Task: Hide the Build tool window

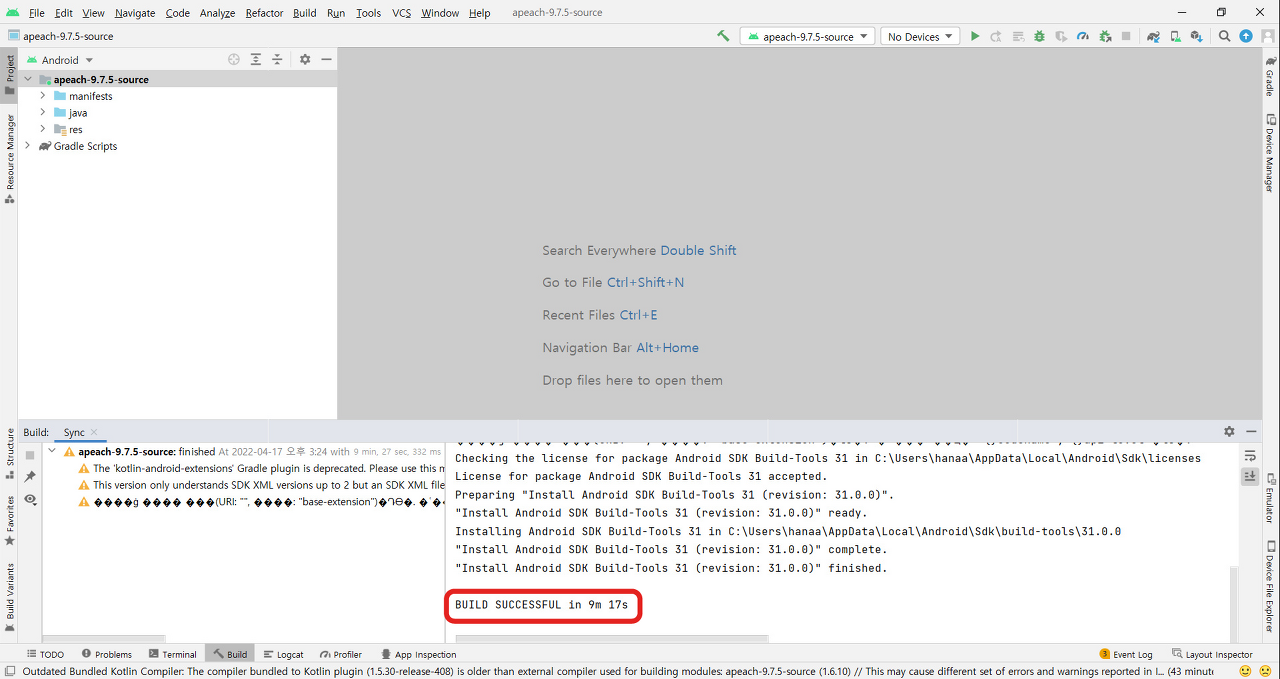Action: (1251, 432)
